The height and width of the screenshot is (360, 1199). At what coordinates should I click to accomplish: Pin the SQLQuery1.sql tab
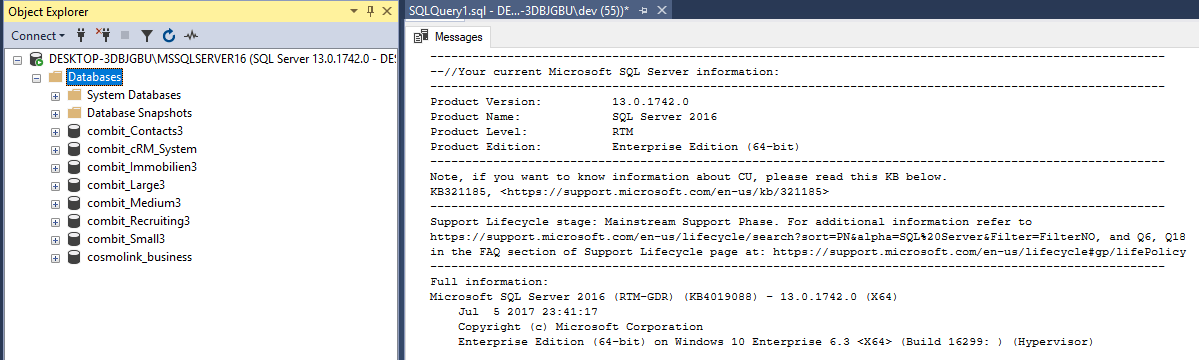643,11
